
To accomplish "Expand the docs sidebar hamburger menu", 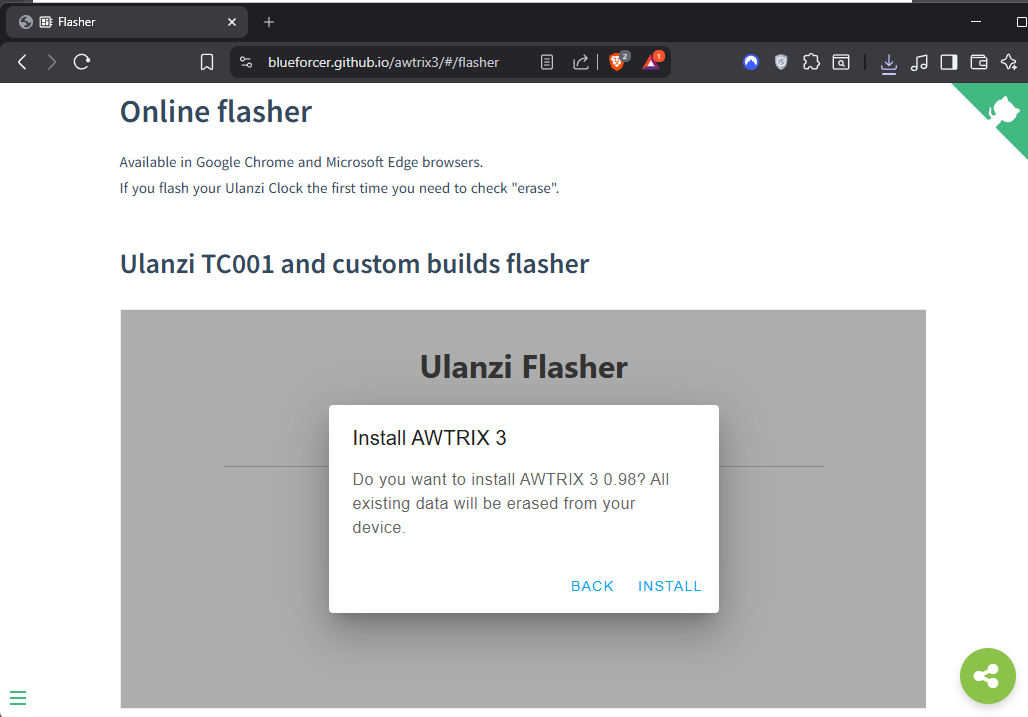I will click(x=18, y=698).
